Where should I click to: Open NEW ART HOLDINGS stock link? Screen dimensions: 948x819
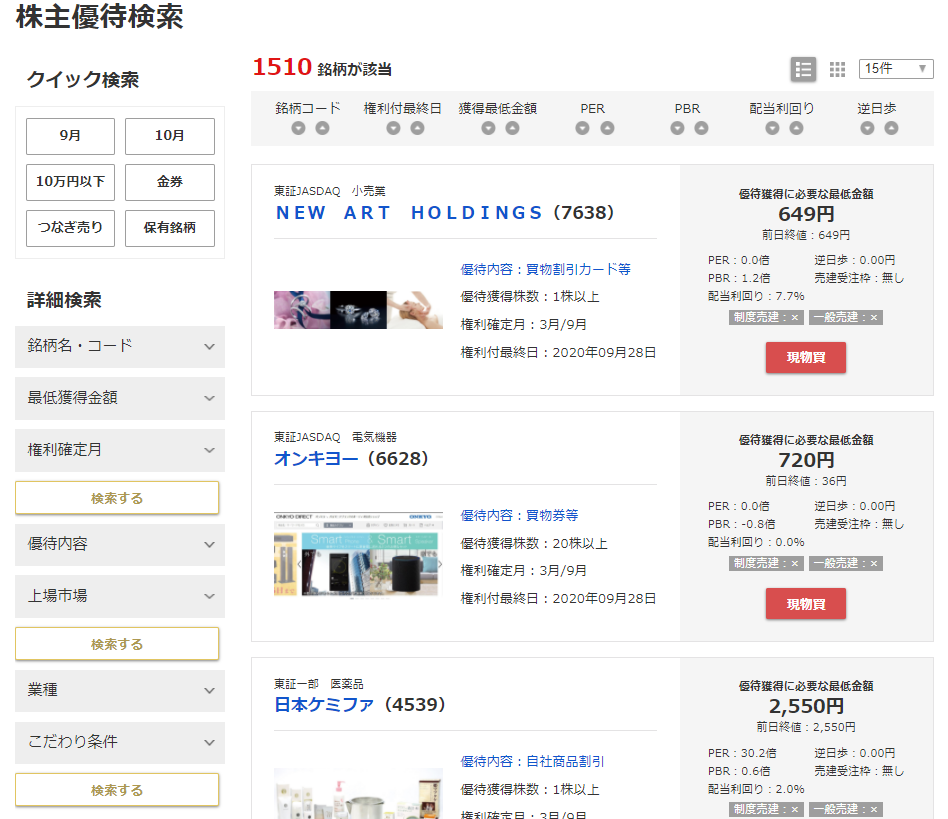click(x=409, y=213)
